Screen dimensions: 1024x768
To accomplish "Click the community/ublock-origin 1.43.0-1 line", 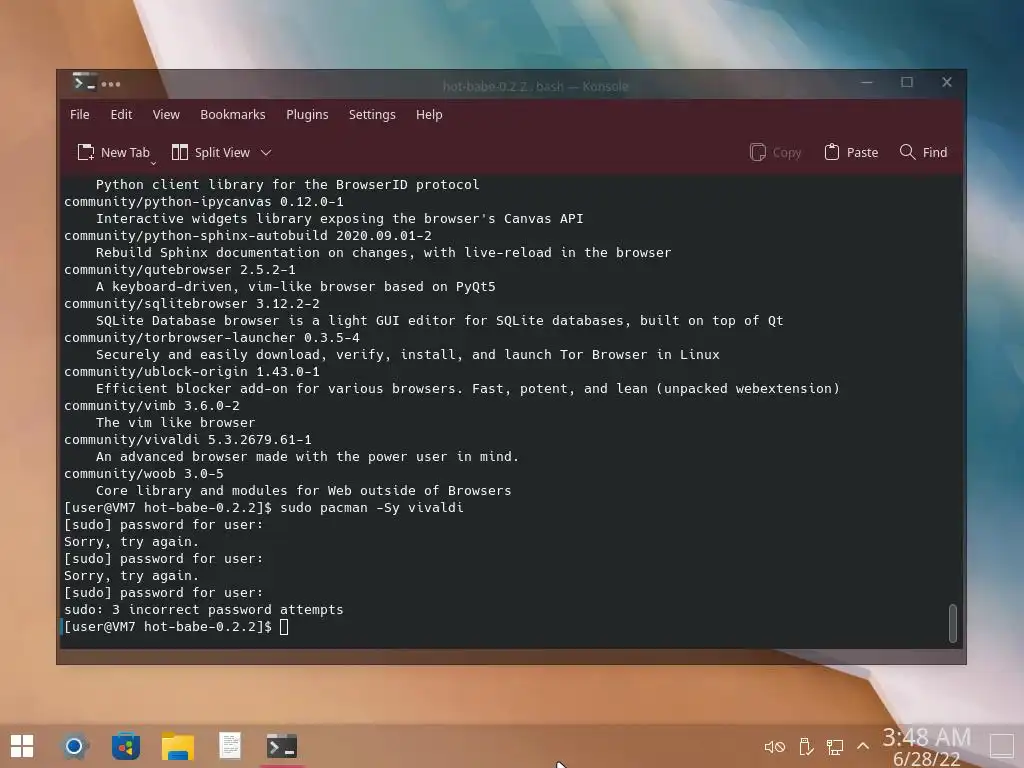I will pos(191,372).
